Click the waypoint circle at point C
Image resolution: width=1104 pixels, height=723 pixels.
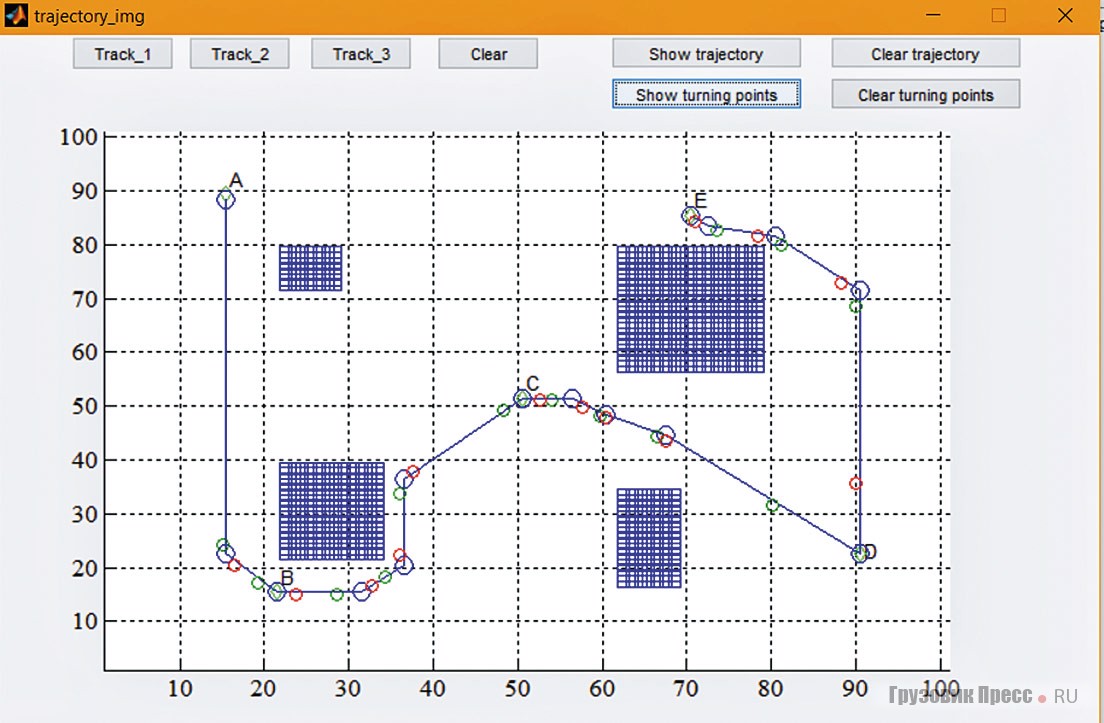tap(522, 399)
